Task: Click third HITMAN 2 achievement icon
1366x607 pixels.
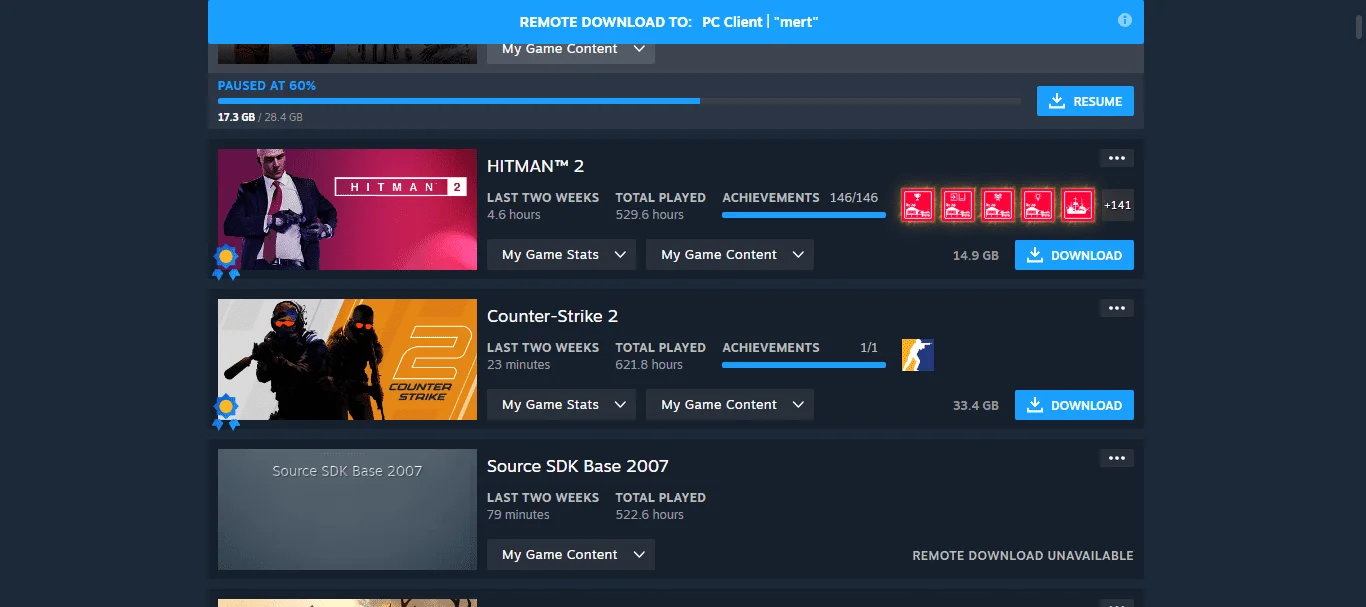Action: point(998,205)
